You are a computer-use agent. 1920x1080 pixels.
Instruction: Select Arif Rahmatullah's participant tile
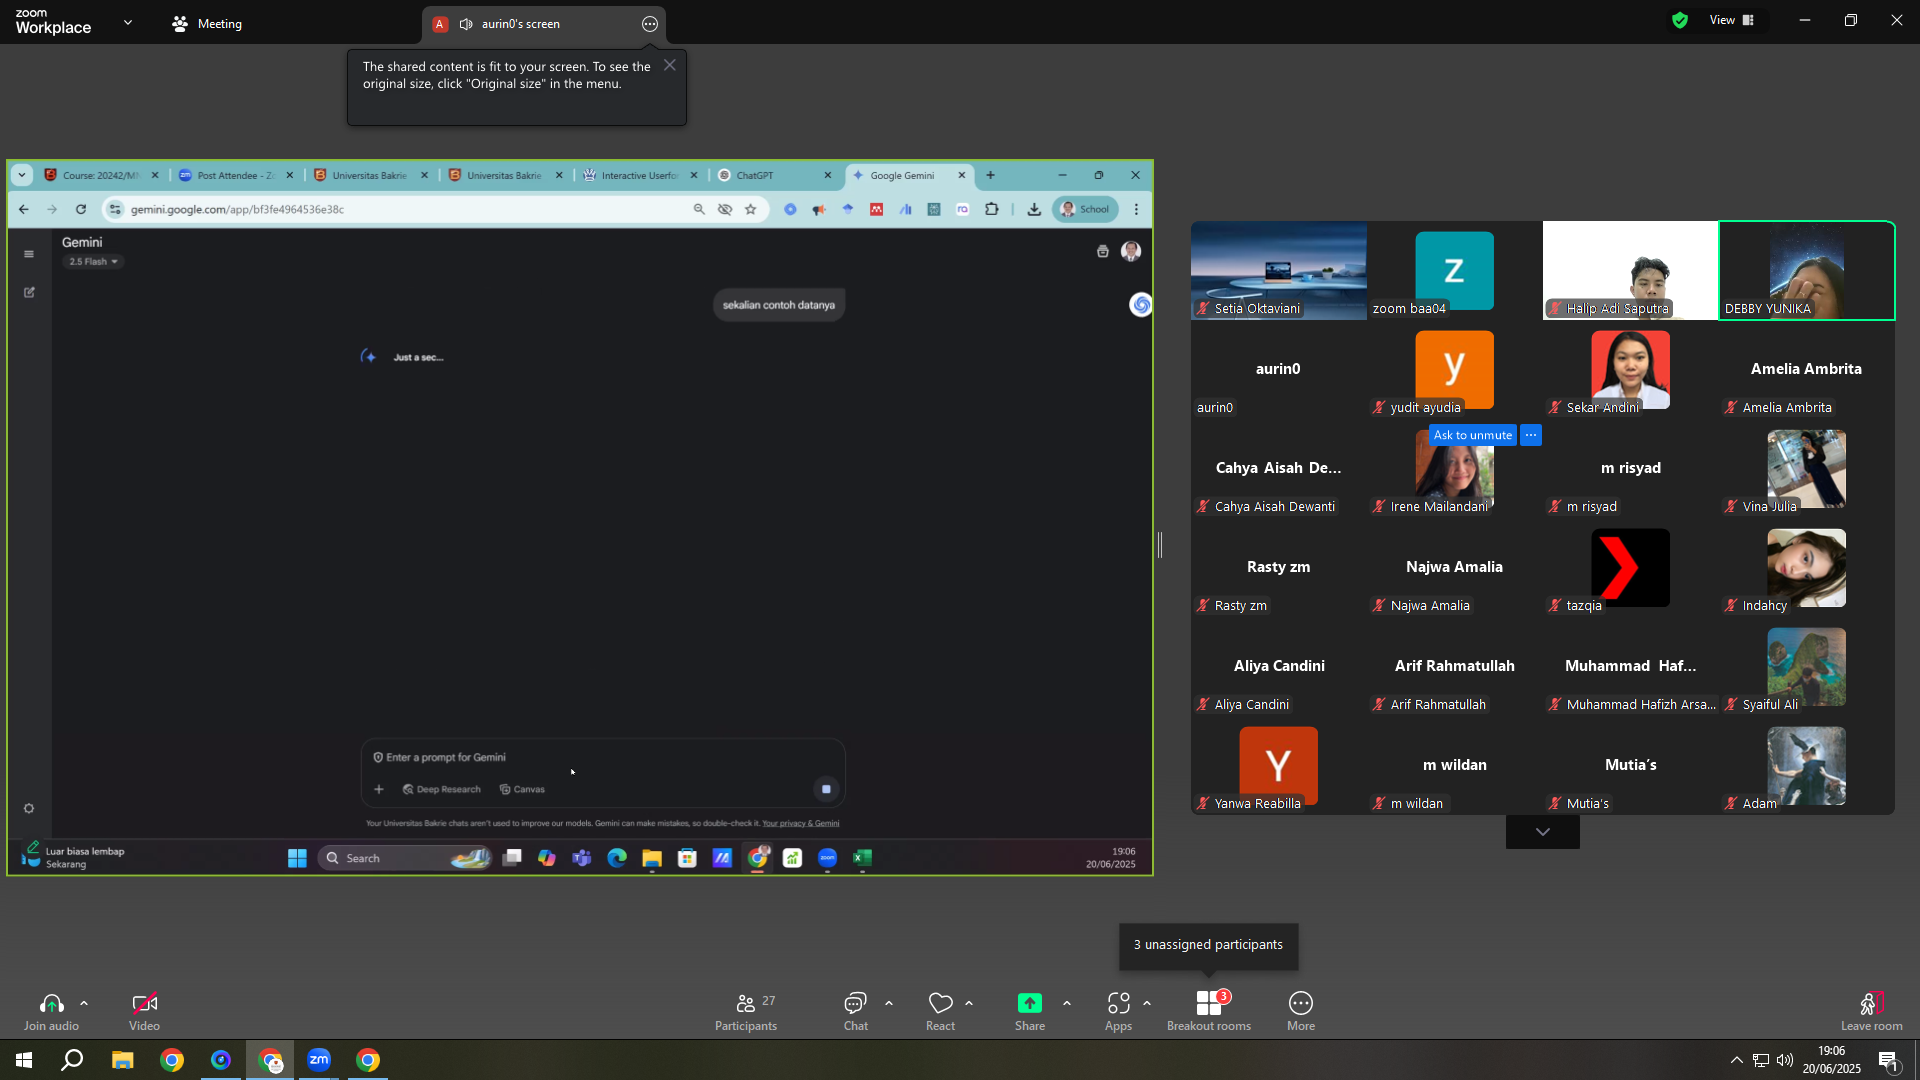tap(1454, 666)
